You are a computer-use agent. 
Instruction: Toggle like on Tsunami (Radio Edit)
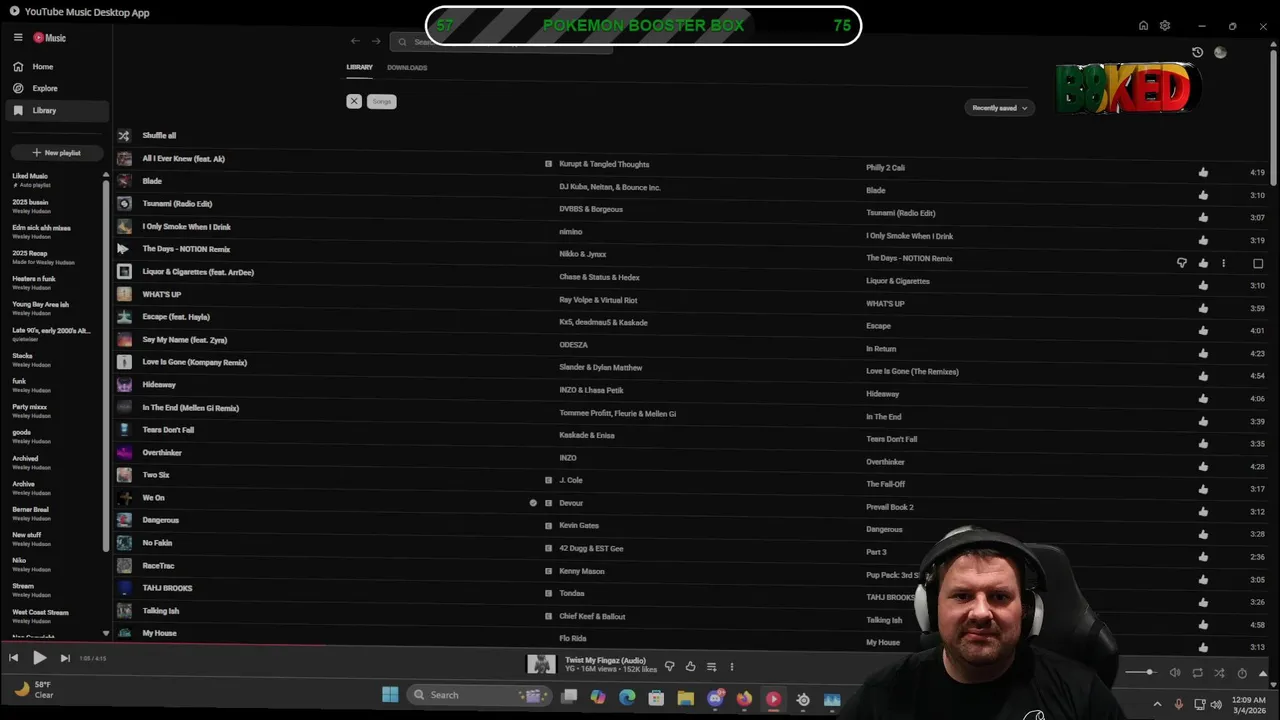tap(1203, 217)
